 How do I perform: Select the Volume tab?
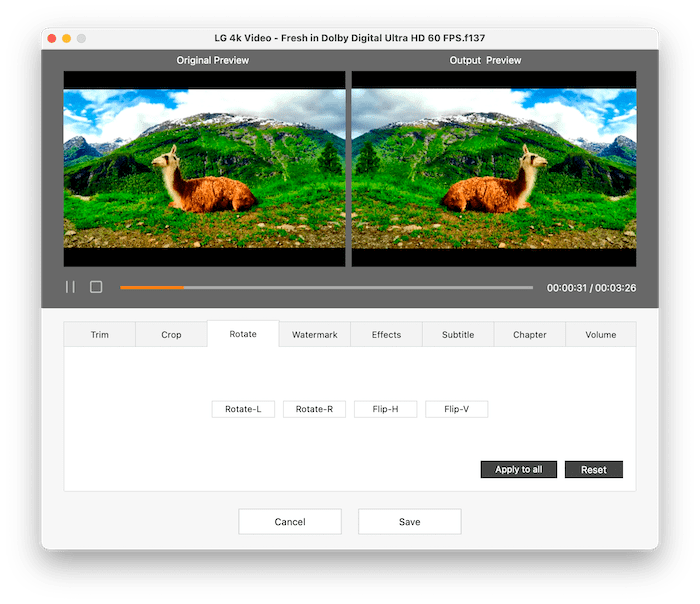[600, 334]
